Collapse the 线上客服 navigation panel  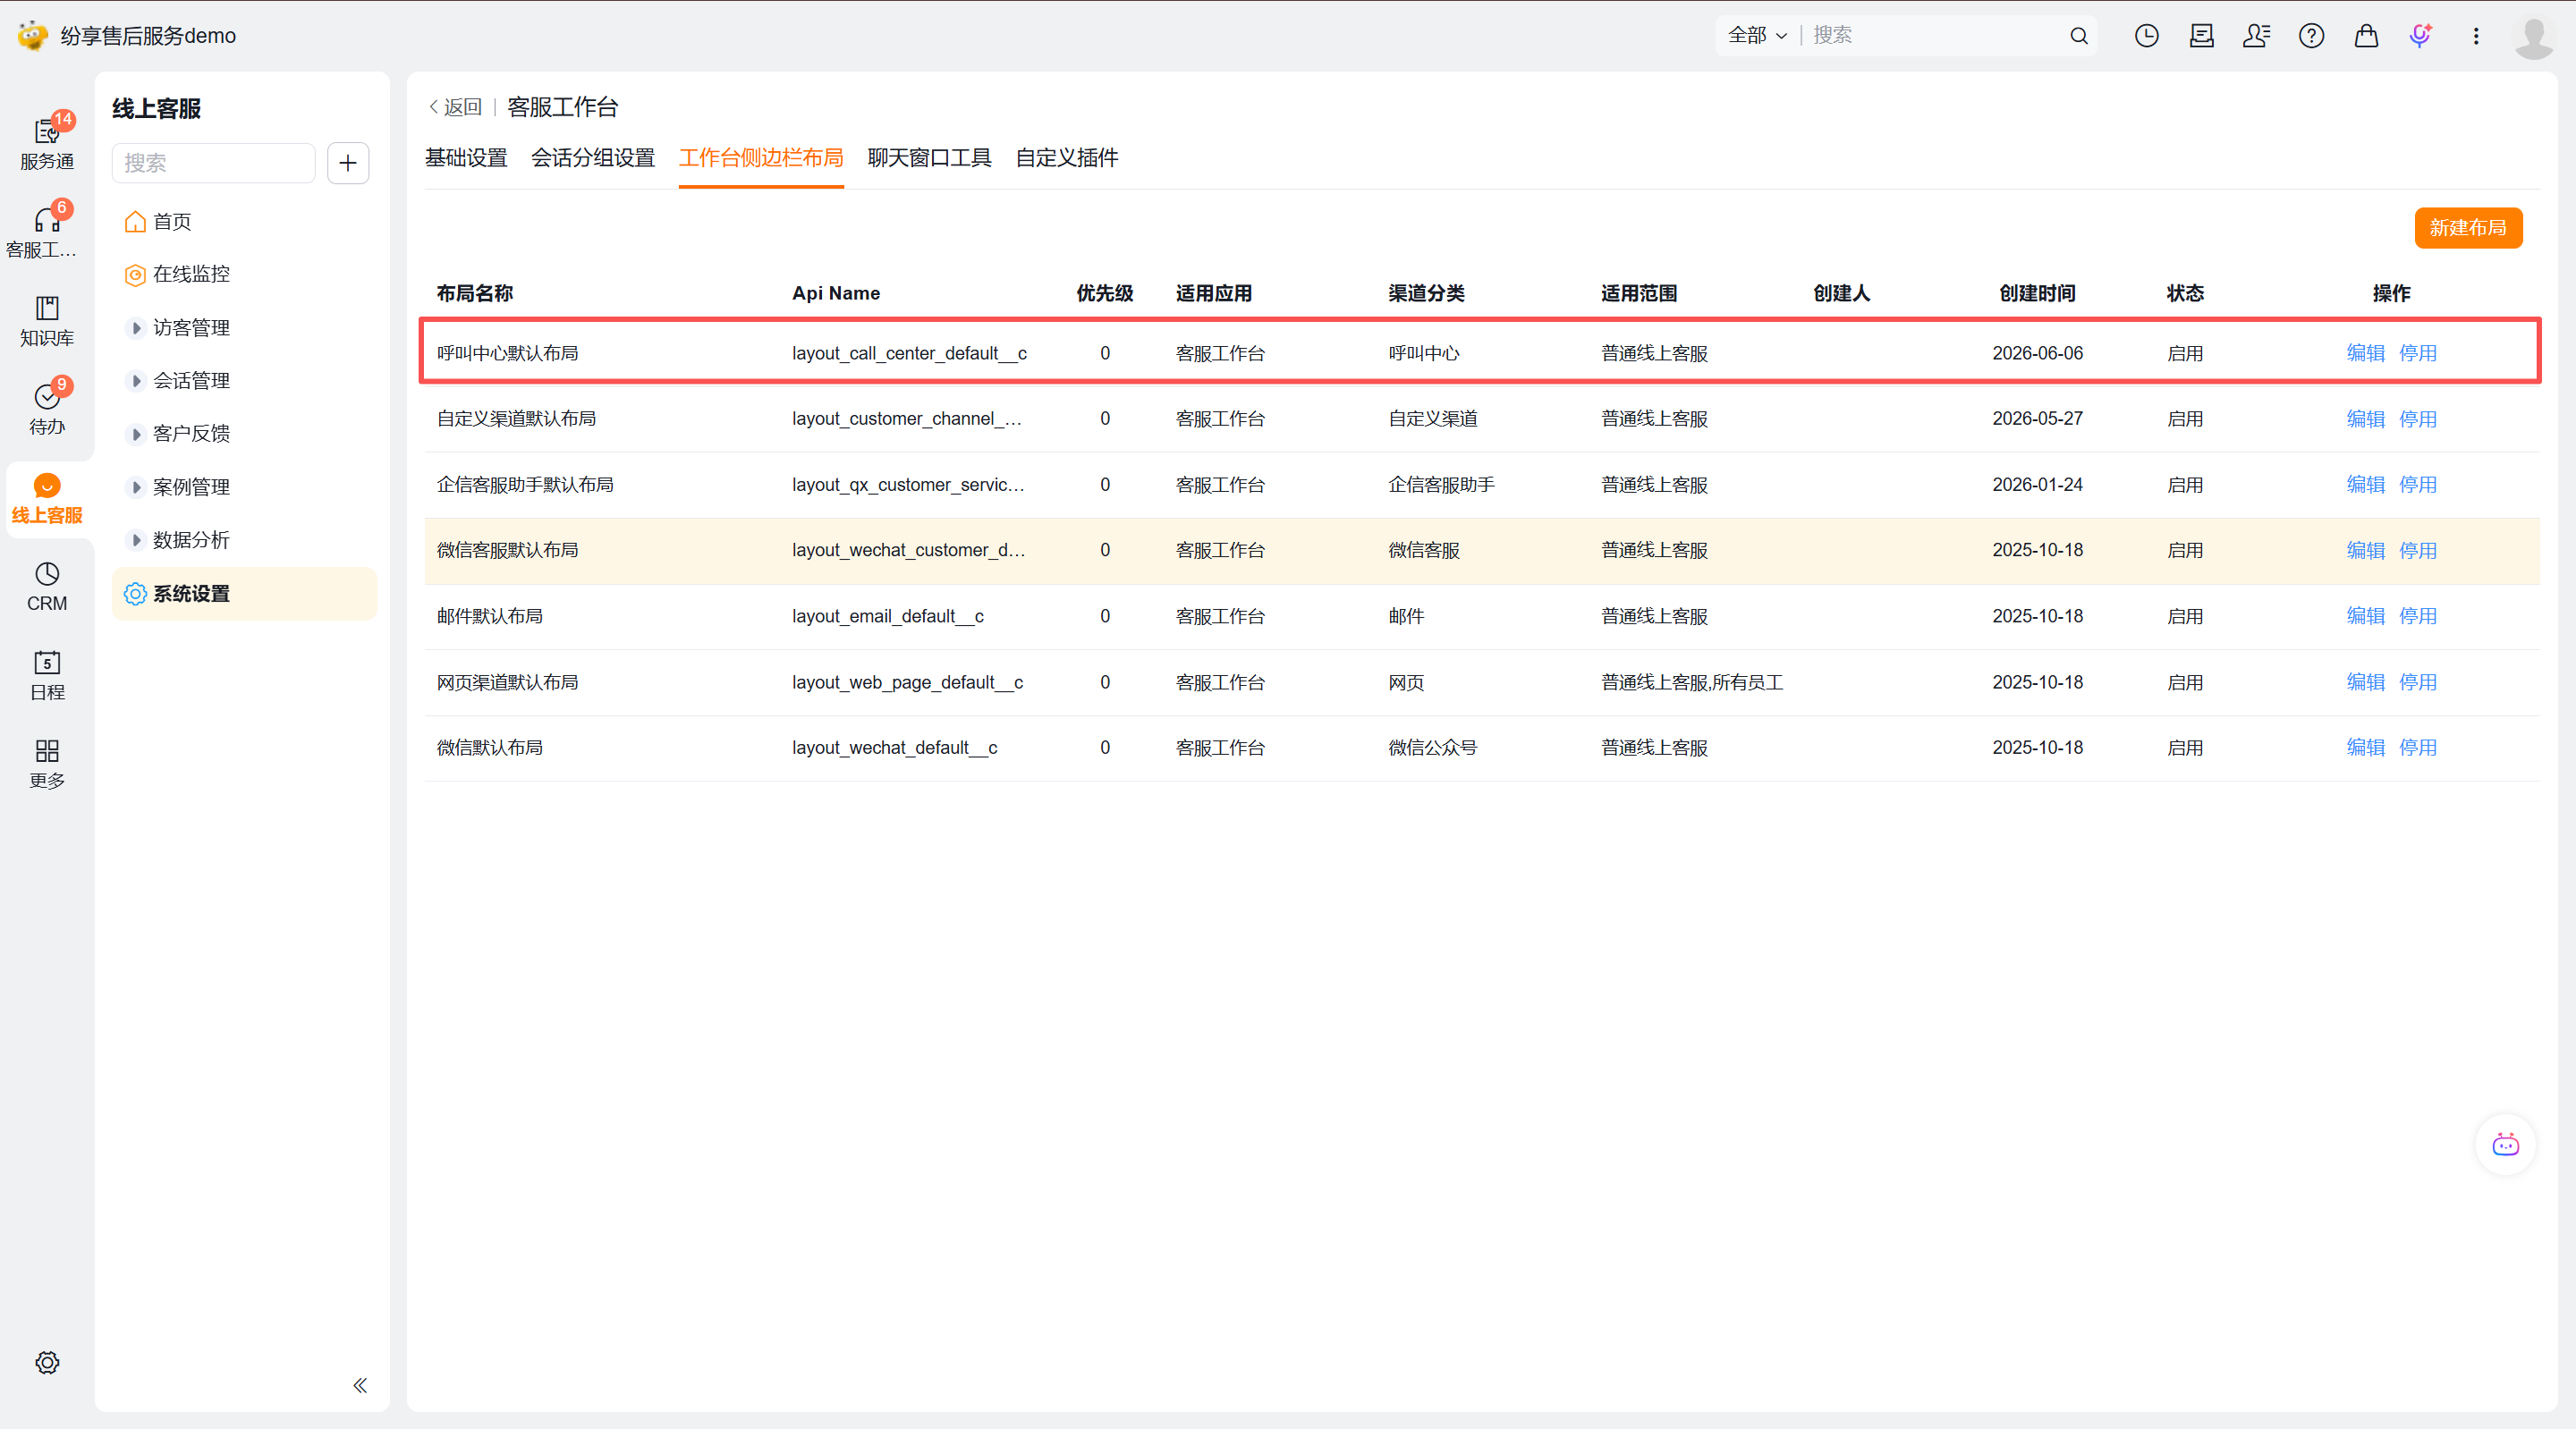pos(360,1385)
